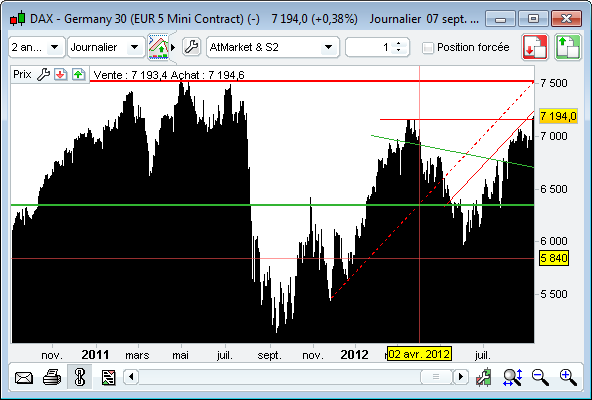Image resolution: width=592 pixels, height=400 pixels.
Task: Click the red sell order button
Action: pyautogui.click(x=535, y=47)
